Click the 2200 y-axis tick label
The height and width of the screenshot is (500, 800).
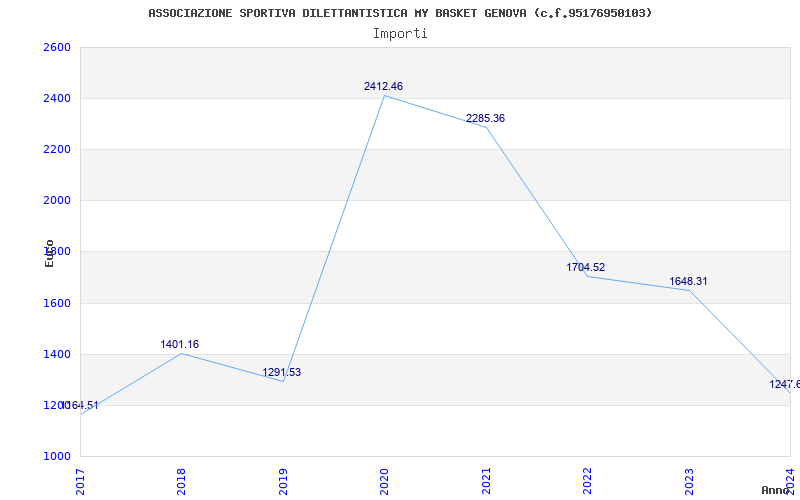pos(57,149)
